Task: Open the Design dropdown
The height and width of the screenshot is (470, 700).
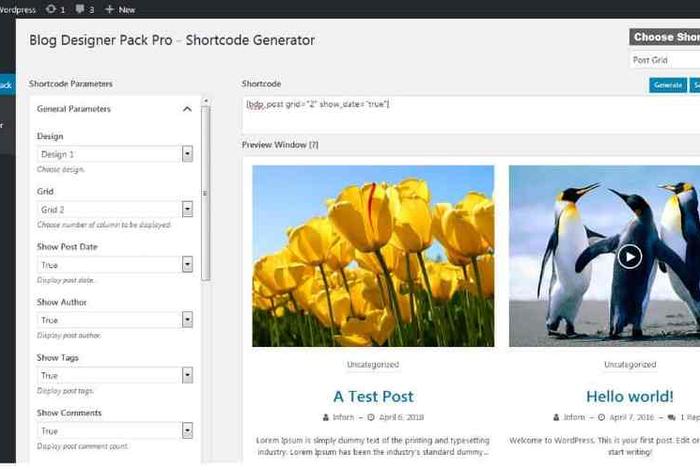Action: [115, 154]
